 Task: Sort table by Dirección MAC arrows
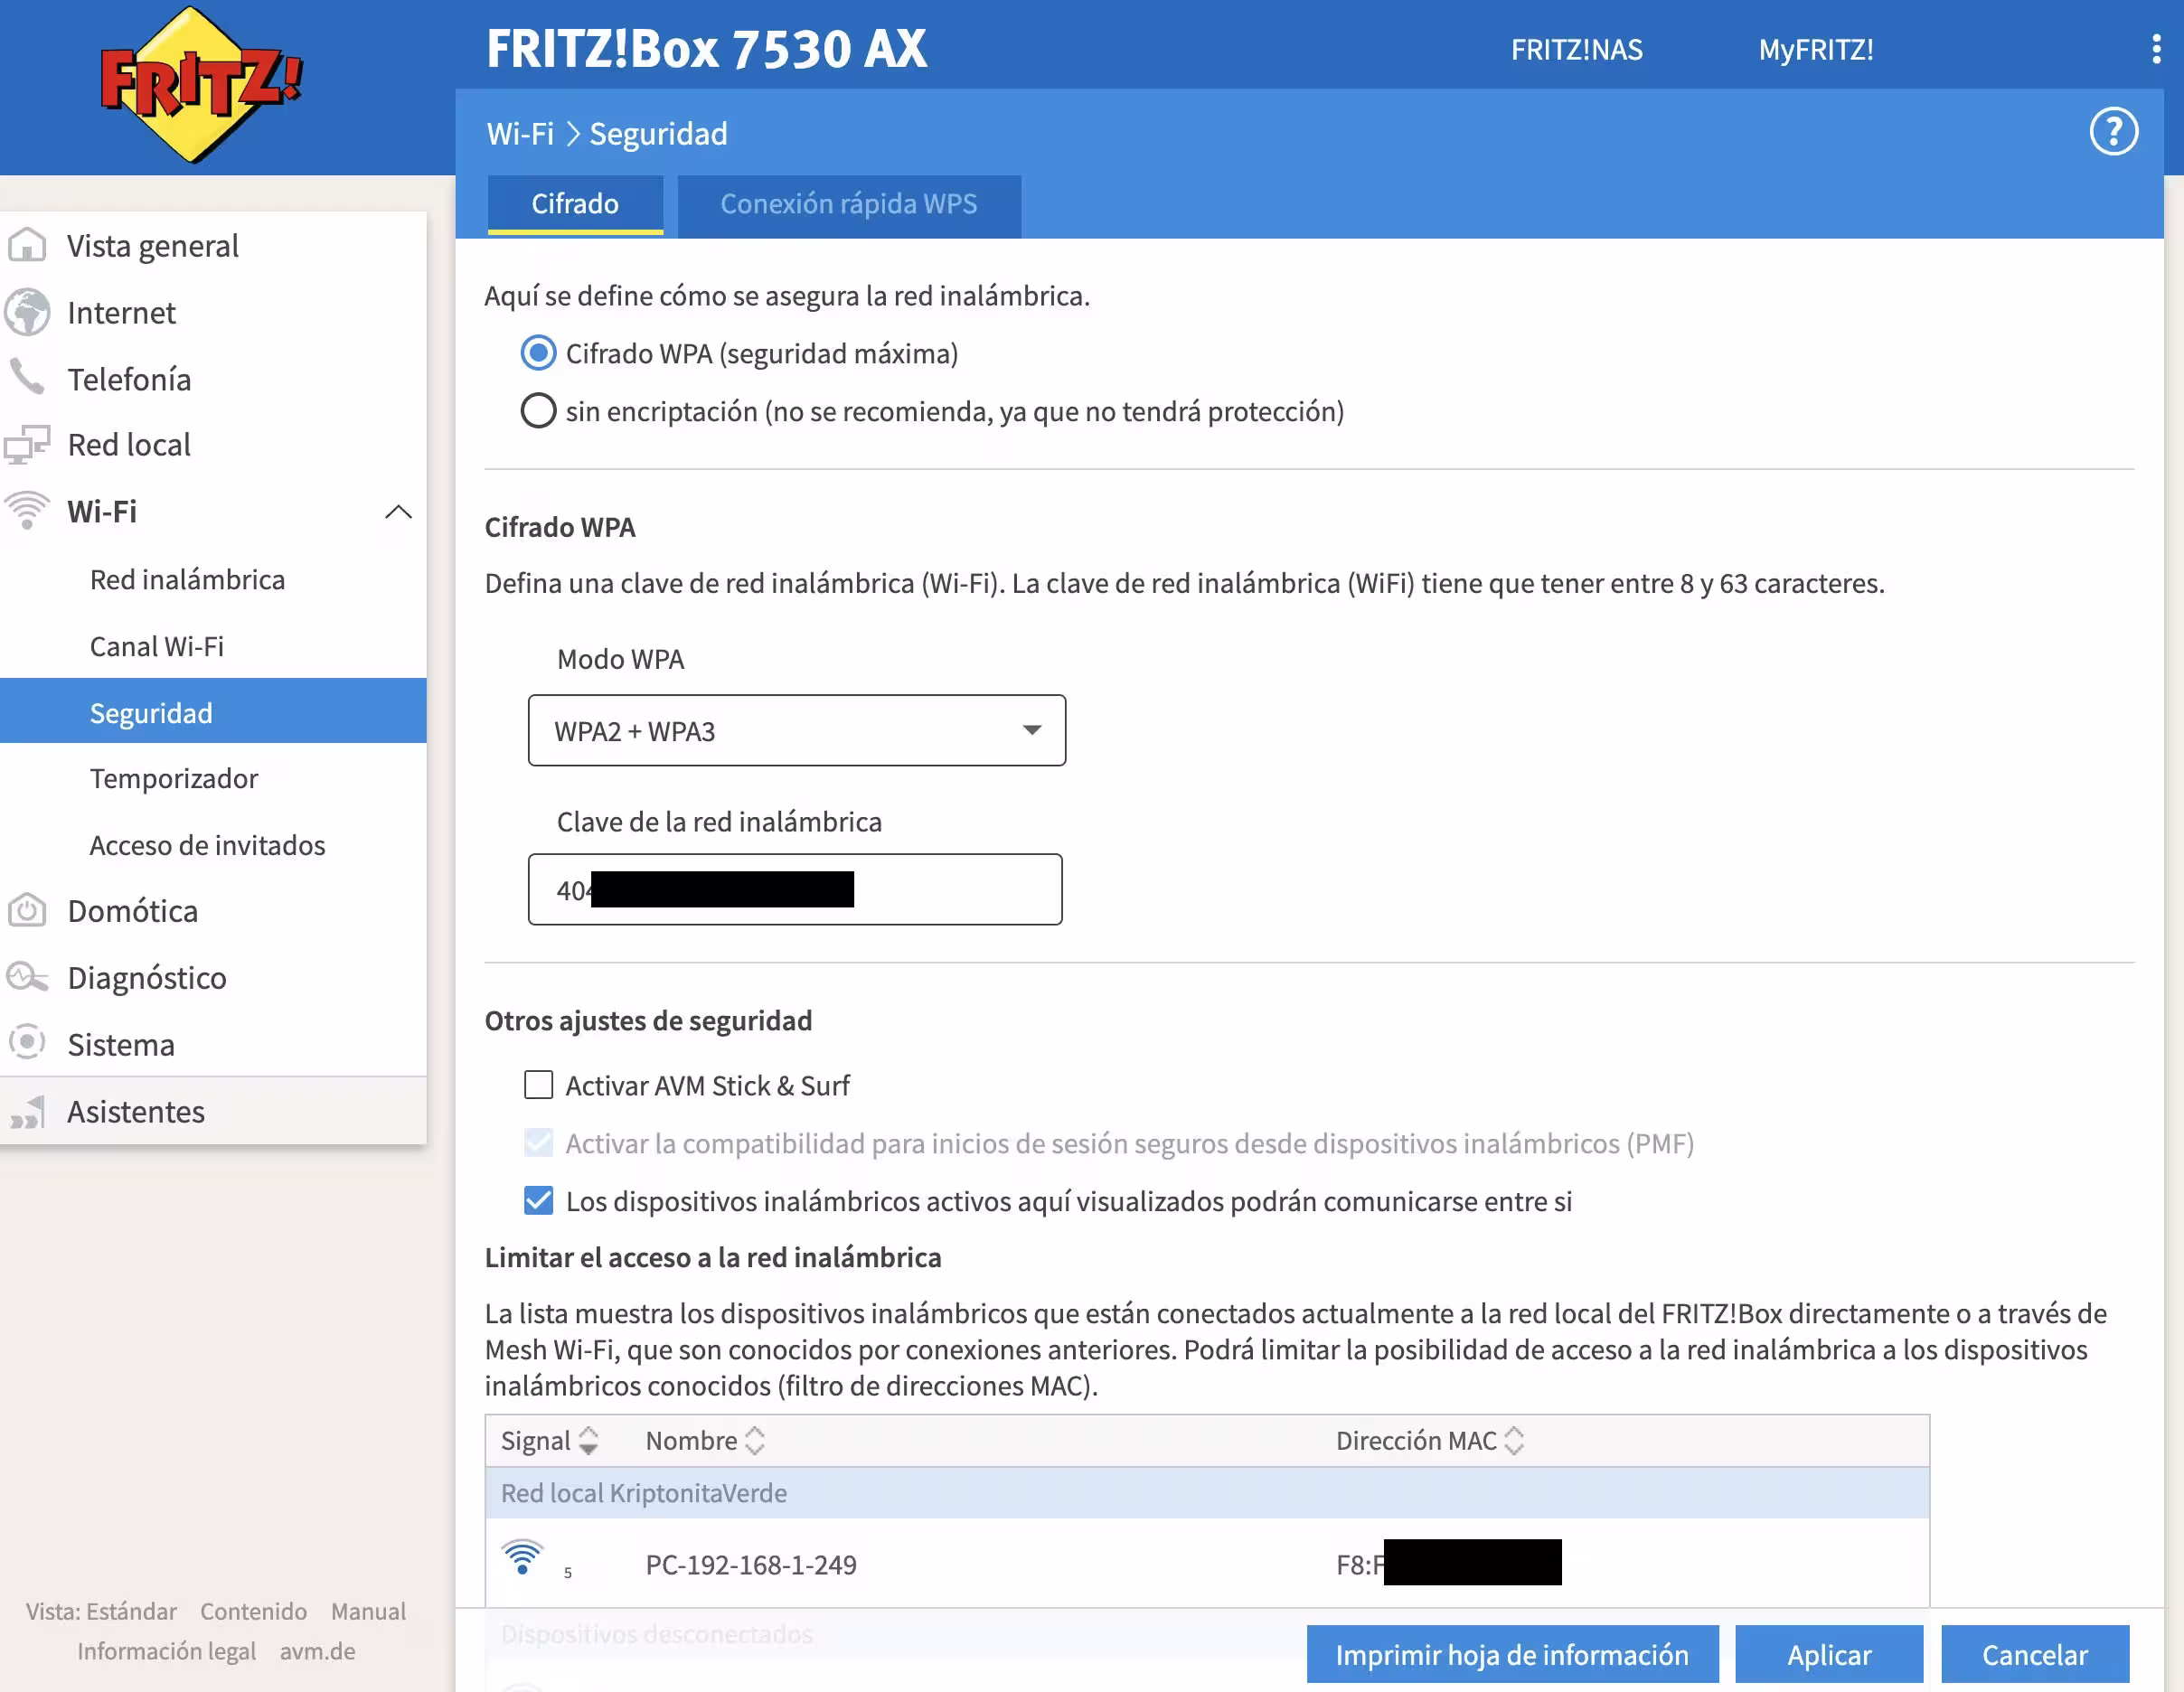coord(1514,1441)
